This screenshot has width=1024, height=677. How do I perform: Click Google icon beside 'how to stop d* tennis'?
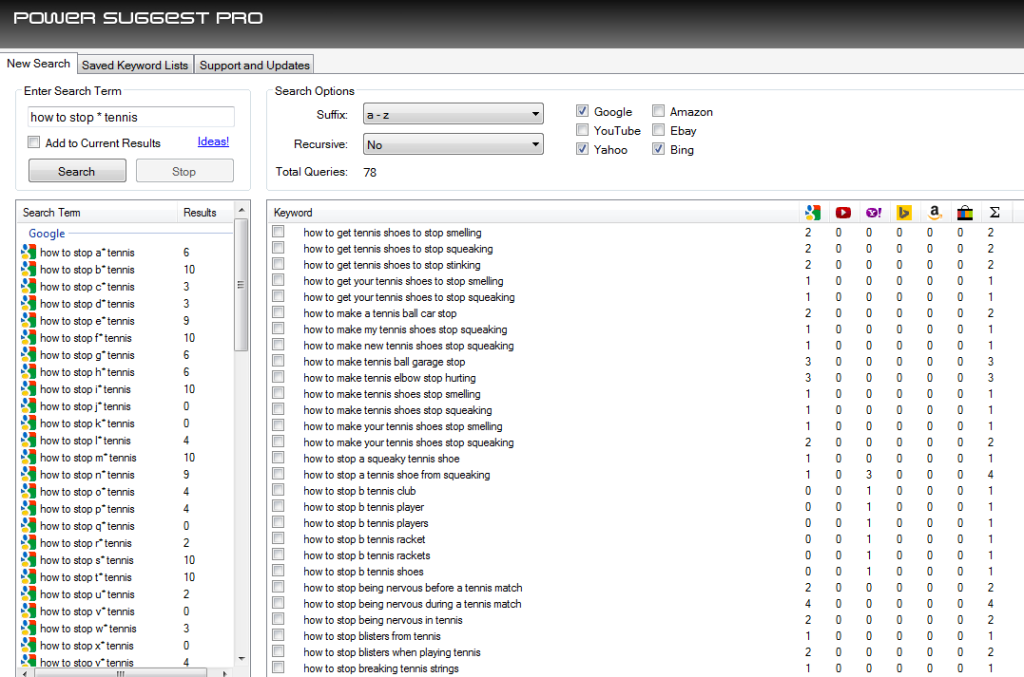point(29,303)
